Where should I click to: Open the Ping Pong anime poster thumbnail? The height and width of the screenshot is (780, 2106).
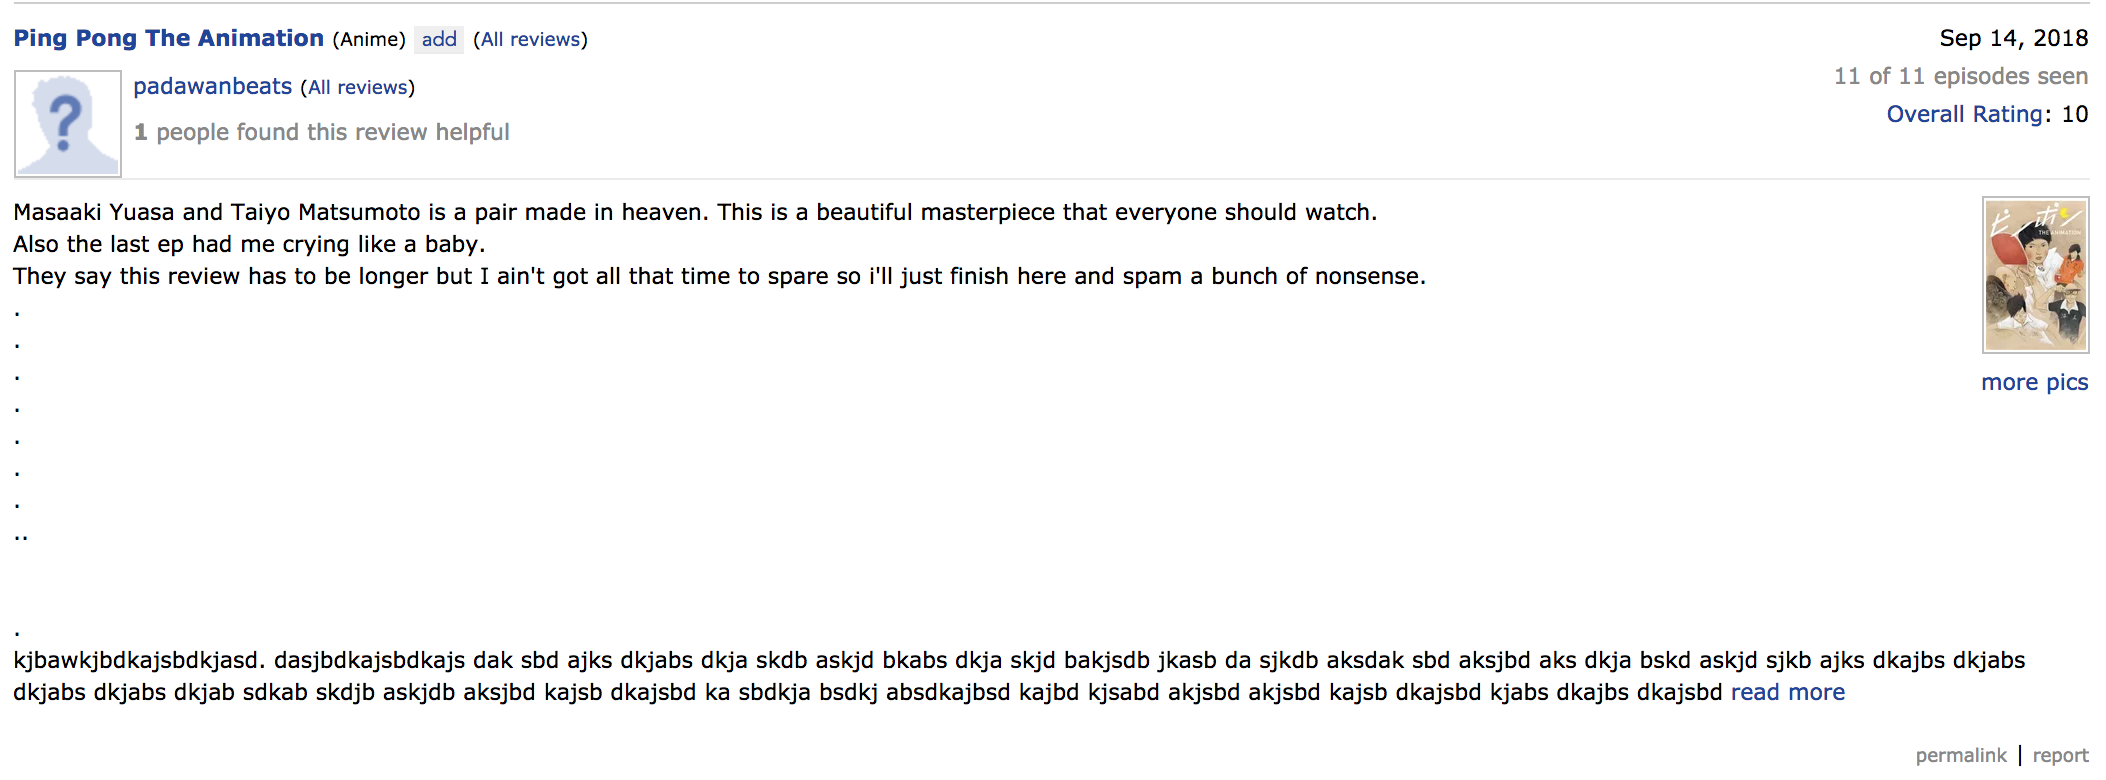[2035, 275]
